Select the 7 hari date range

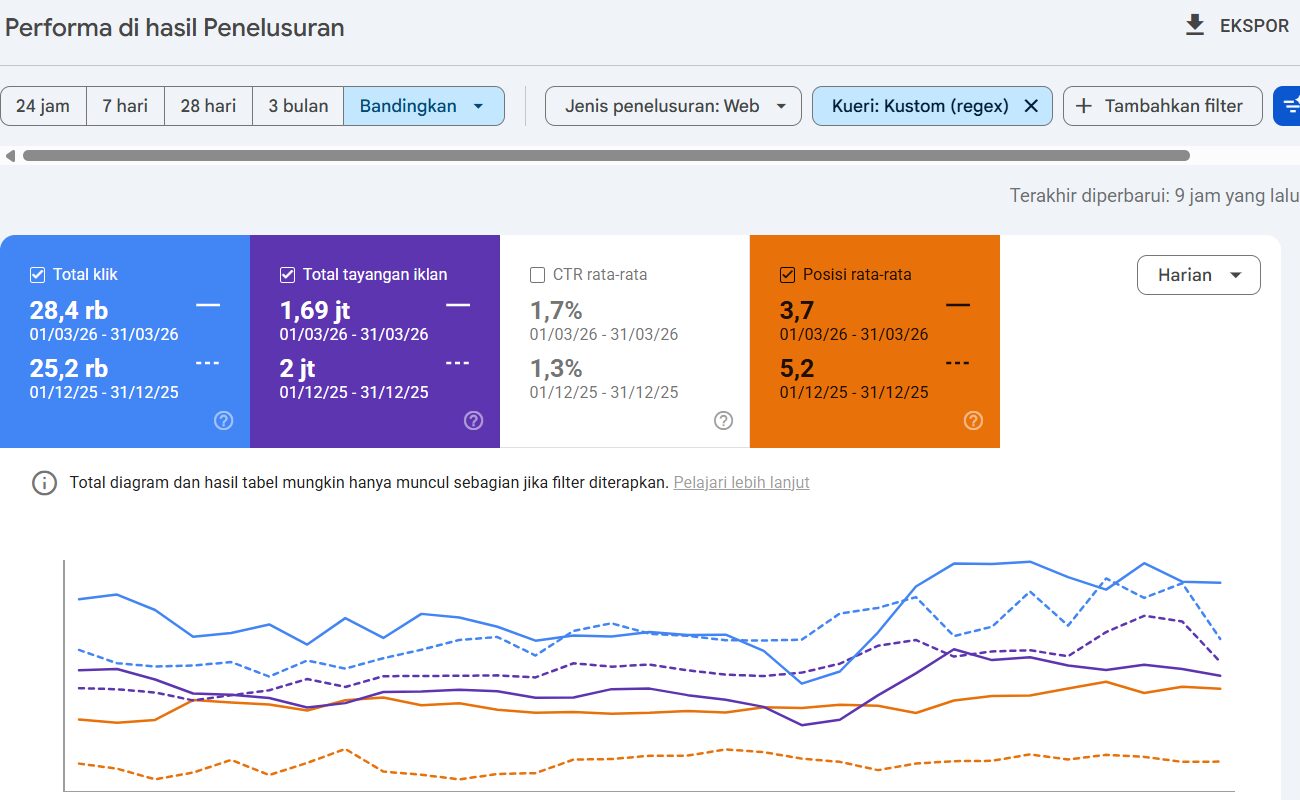pos(125,106)
